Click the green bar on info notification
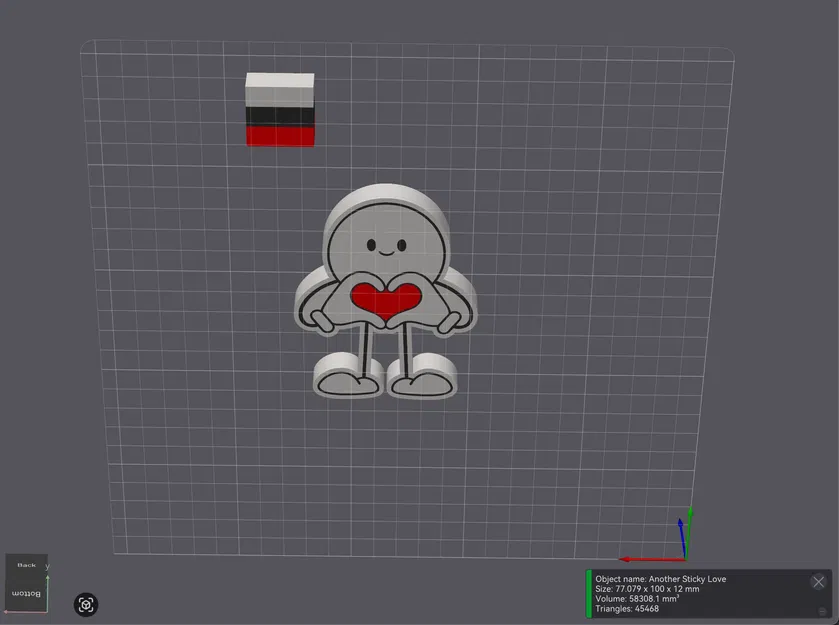 (589, 594)
